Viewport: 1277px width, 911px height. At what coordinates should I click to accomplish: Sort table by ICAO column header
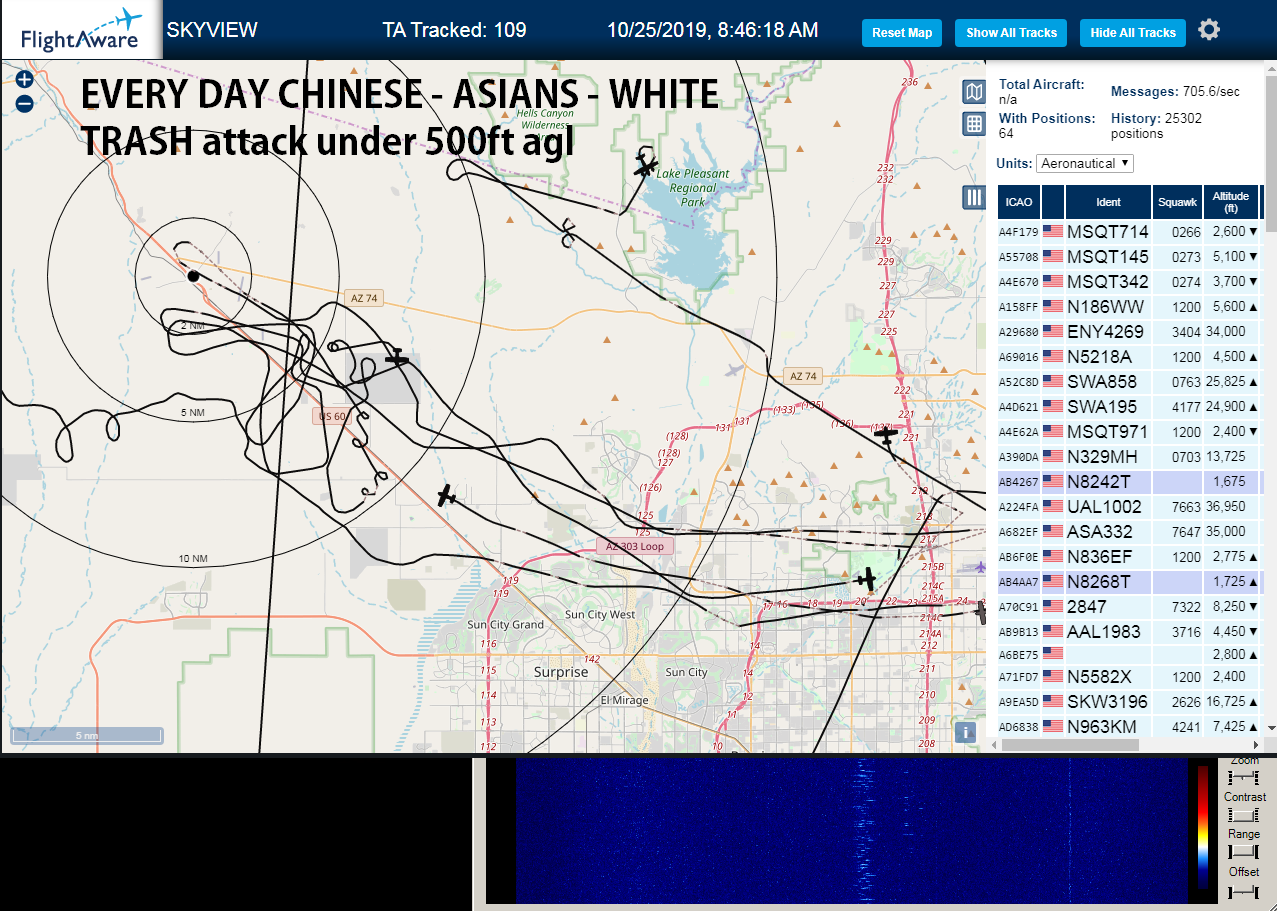tap(1018, 202)
